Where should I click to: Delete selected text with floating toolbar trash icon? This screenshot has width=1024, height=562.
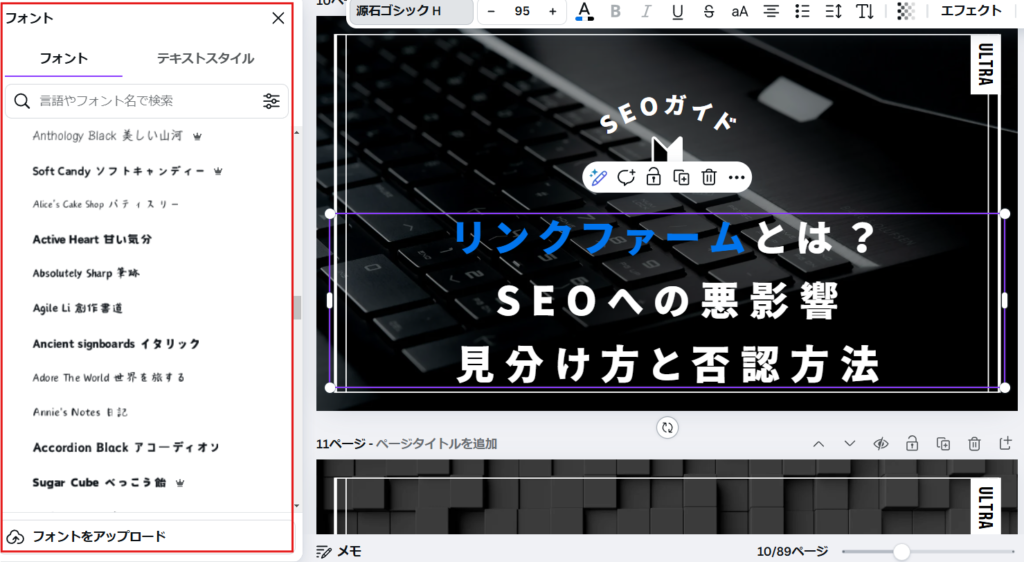[709, 178]
